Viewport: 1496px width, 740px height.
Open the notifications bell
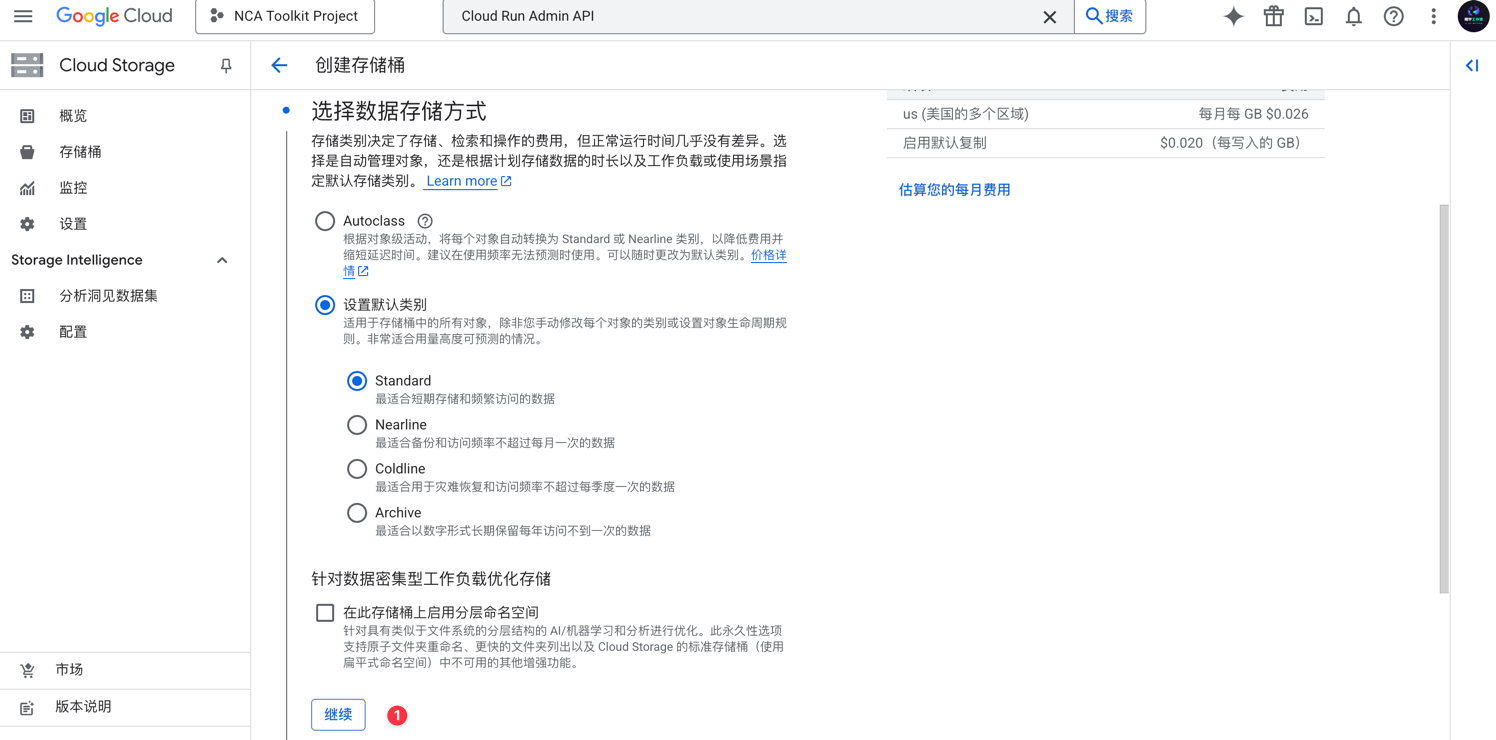[x=1353, y=16]
